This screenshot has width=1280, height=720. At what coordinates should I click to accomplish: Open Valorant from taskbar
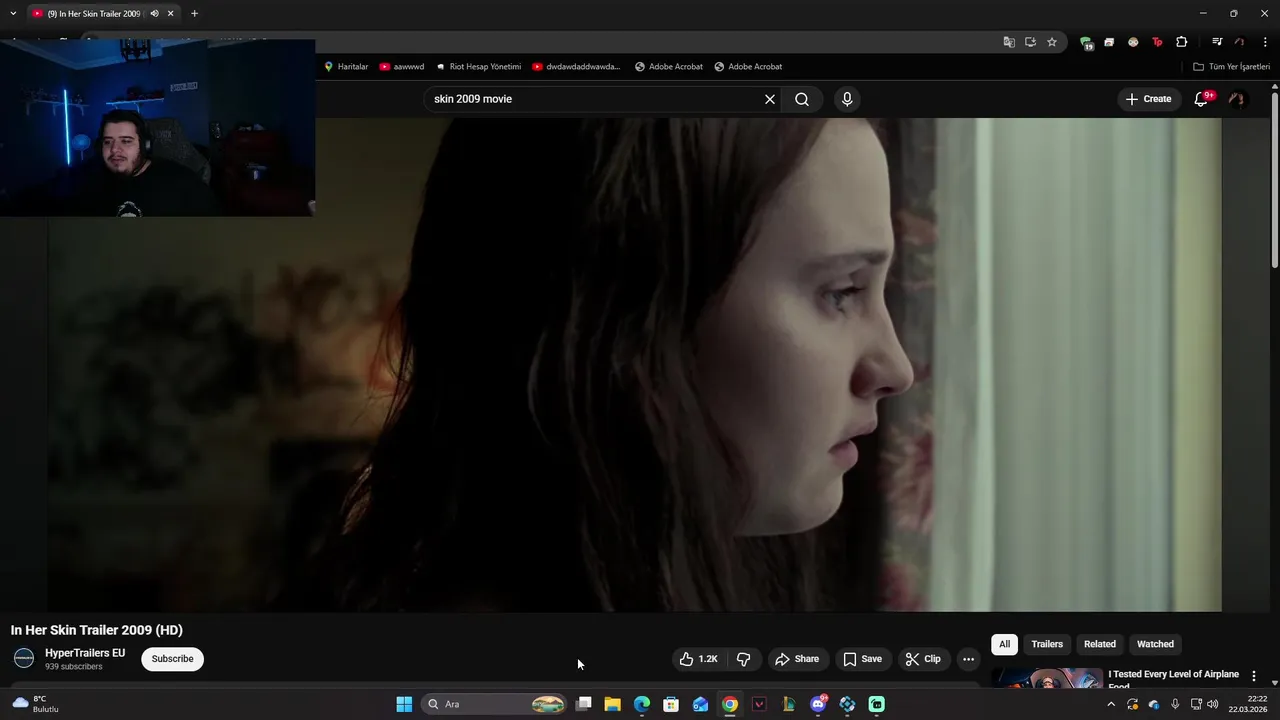pos(759,704)
